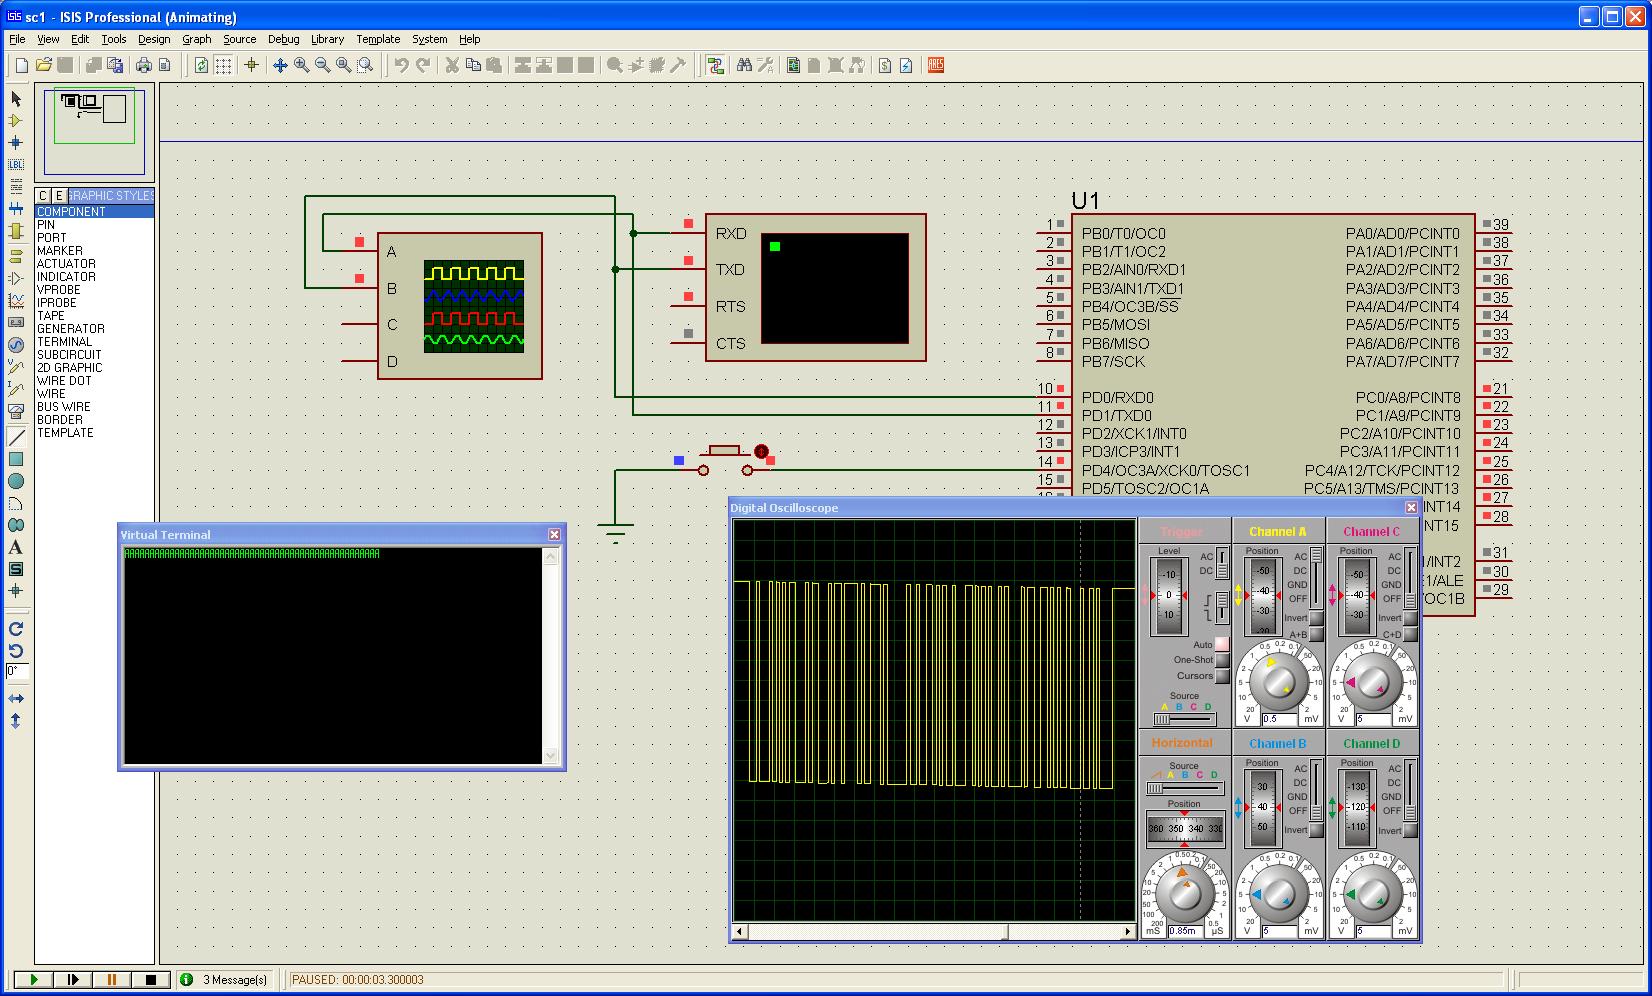Screen dimensions: 1652x996
Task: Enable the oscilloscope Cursors button
Action: [x=1221, y=676]
